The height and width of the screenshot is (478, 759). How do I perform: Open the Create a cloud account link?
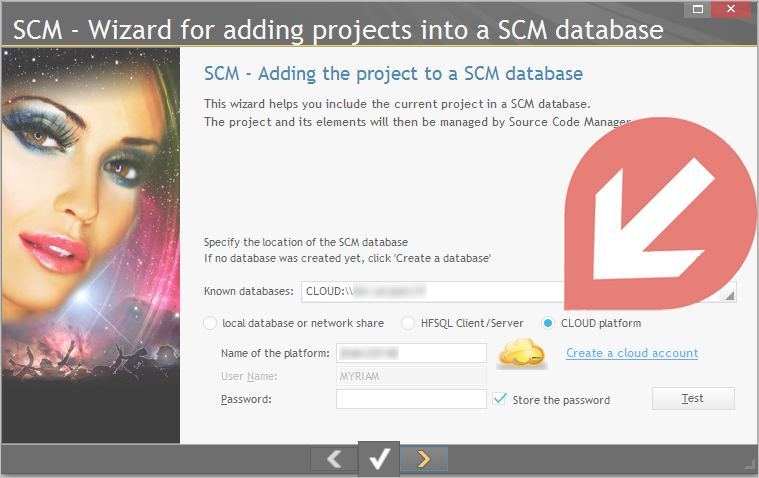(x=632, y=353)
